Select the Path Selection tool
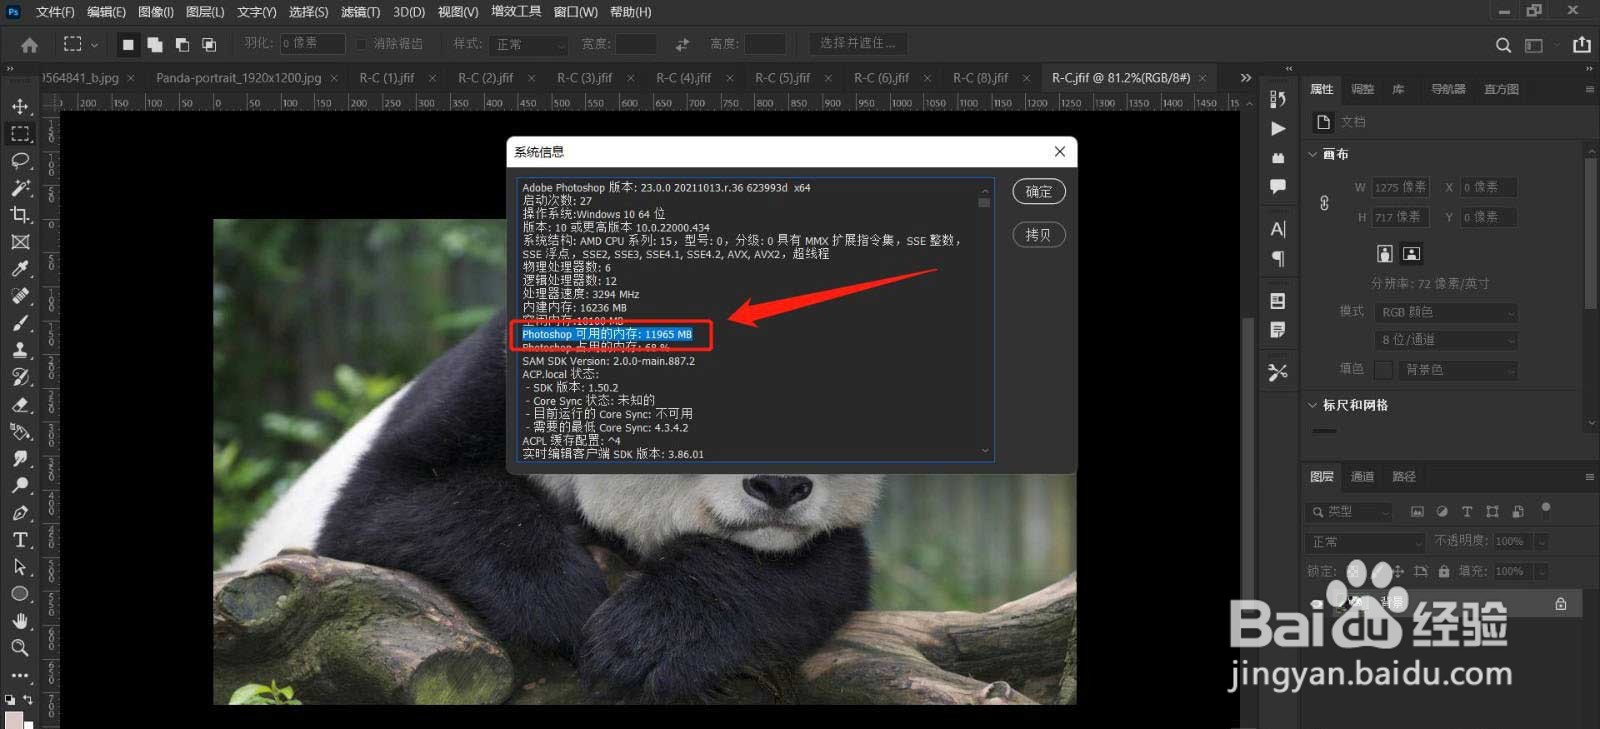The image size is (1600, 729). (x=20, y=567)
